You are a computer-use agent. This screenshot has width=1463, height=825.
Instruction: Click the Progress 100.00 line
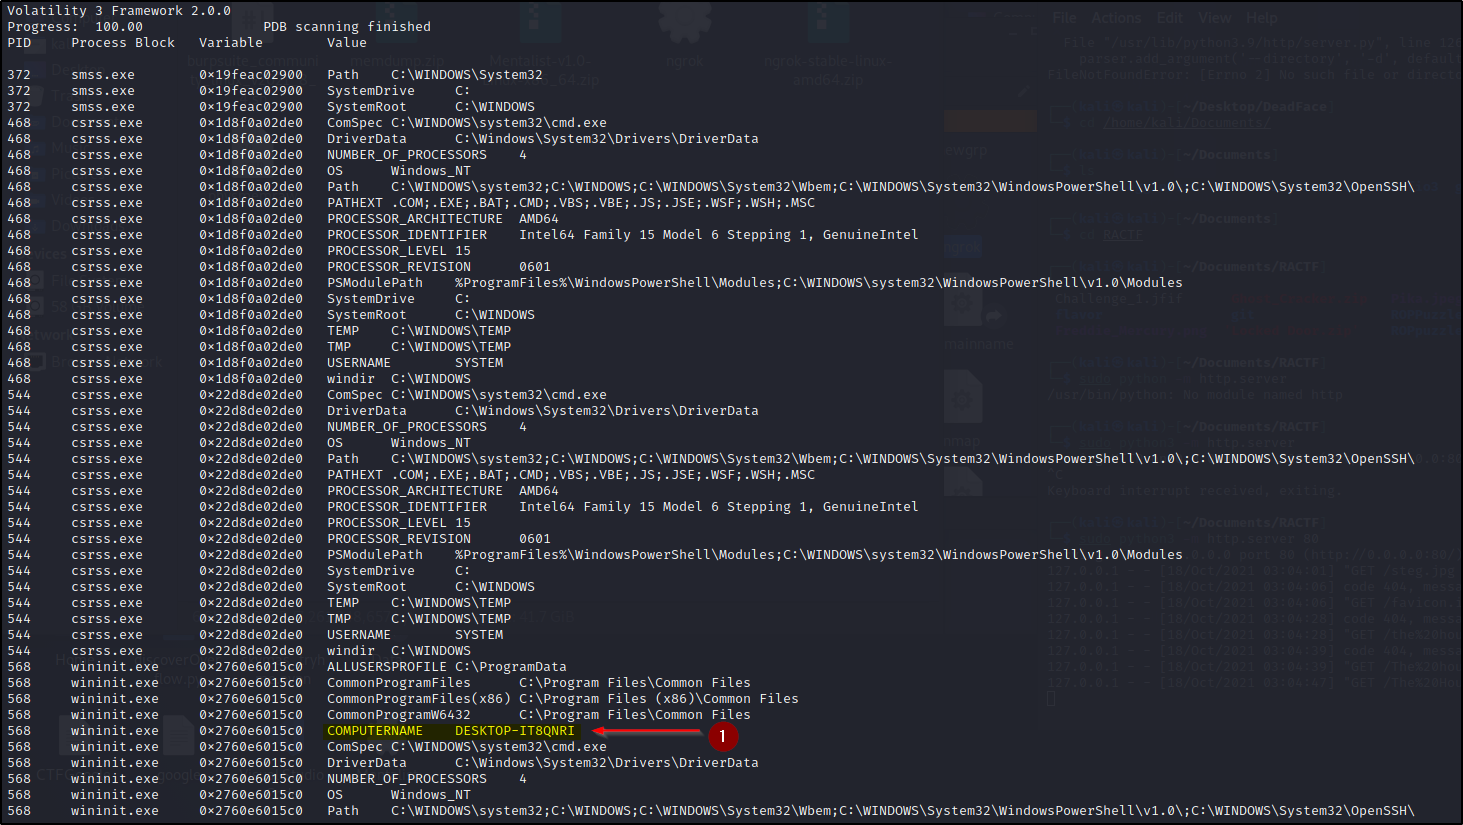pyautogui.click(x=75, y=27)
